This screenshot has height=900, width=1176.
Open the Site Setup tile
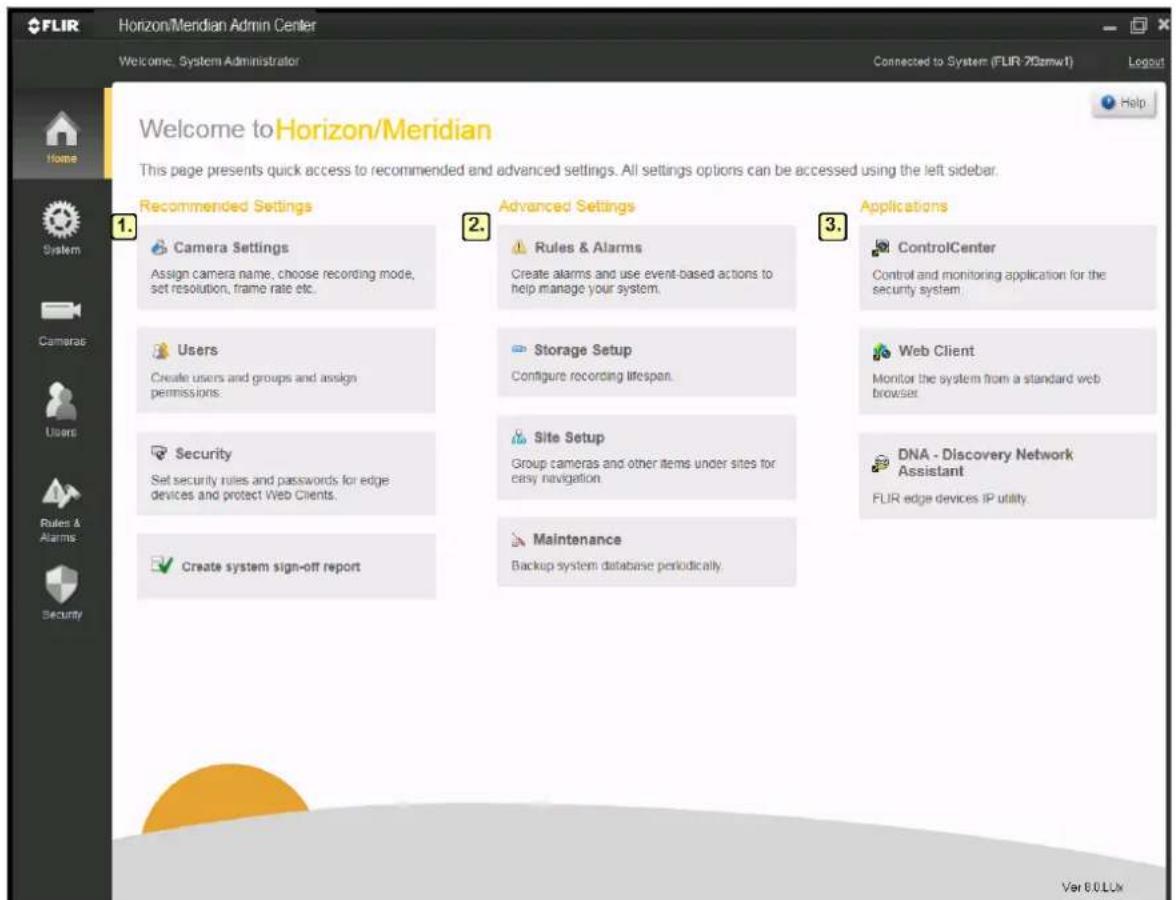coord(646,458)
